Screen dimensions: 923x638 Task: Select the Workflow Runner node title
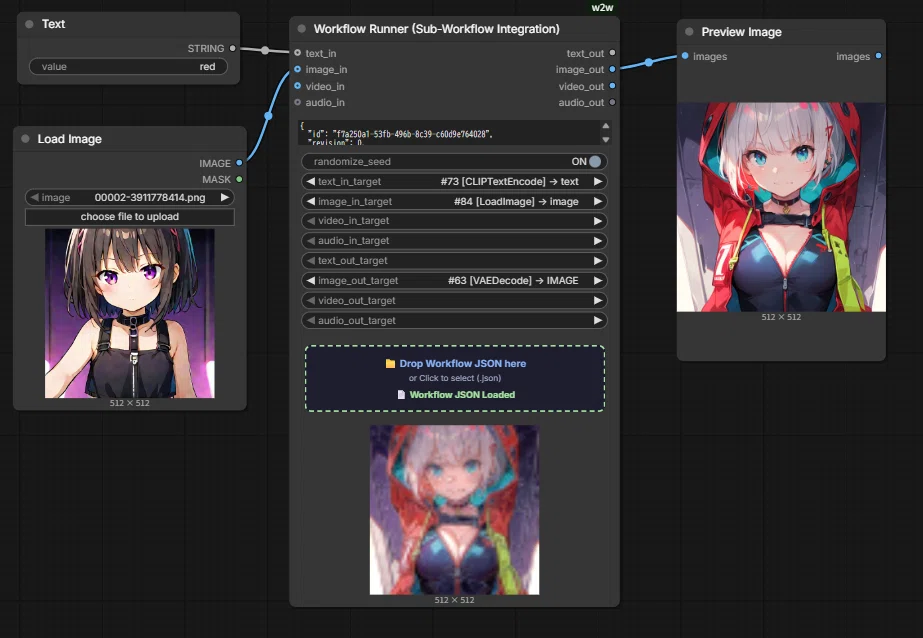click(x=436, y=29)
